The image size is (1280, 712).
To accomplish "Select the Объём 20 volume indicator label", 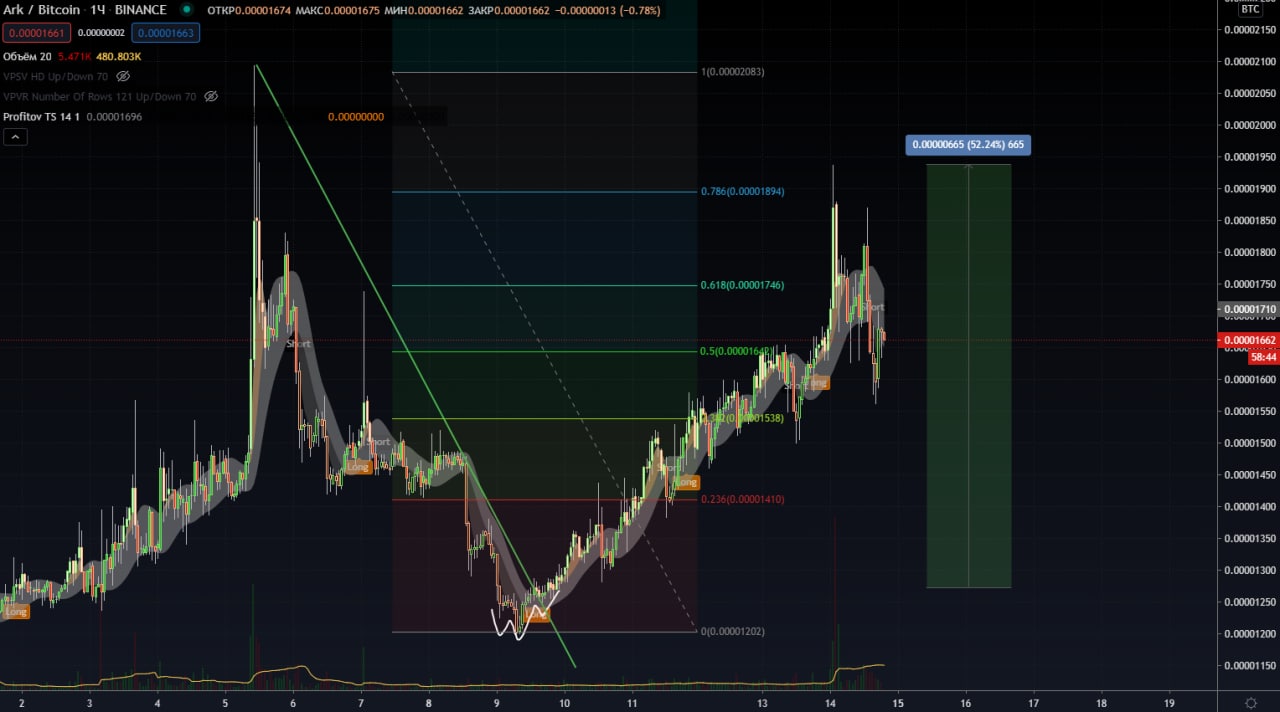I will [27, 57].
